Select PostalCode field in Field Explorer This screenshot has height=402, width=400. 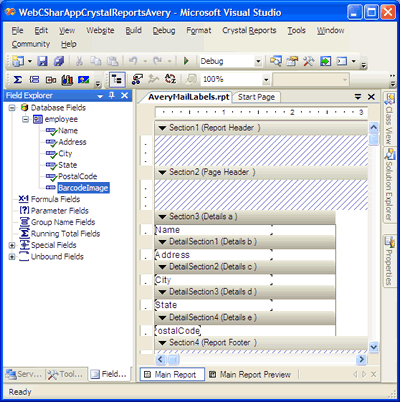pyautogui.click(x=78, y=176)
